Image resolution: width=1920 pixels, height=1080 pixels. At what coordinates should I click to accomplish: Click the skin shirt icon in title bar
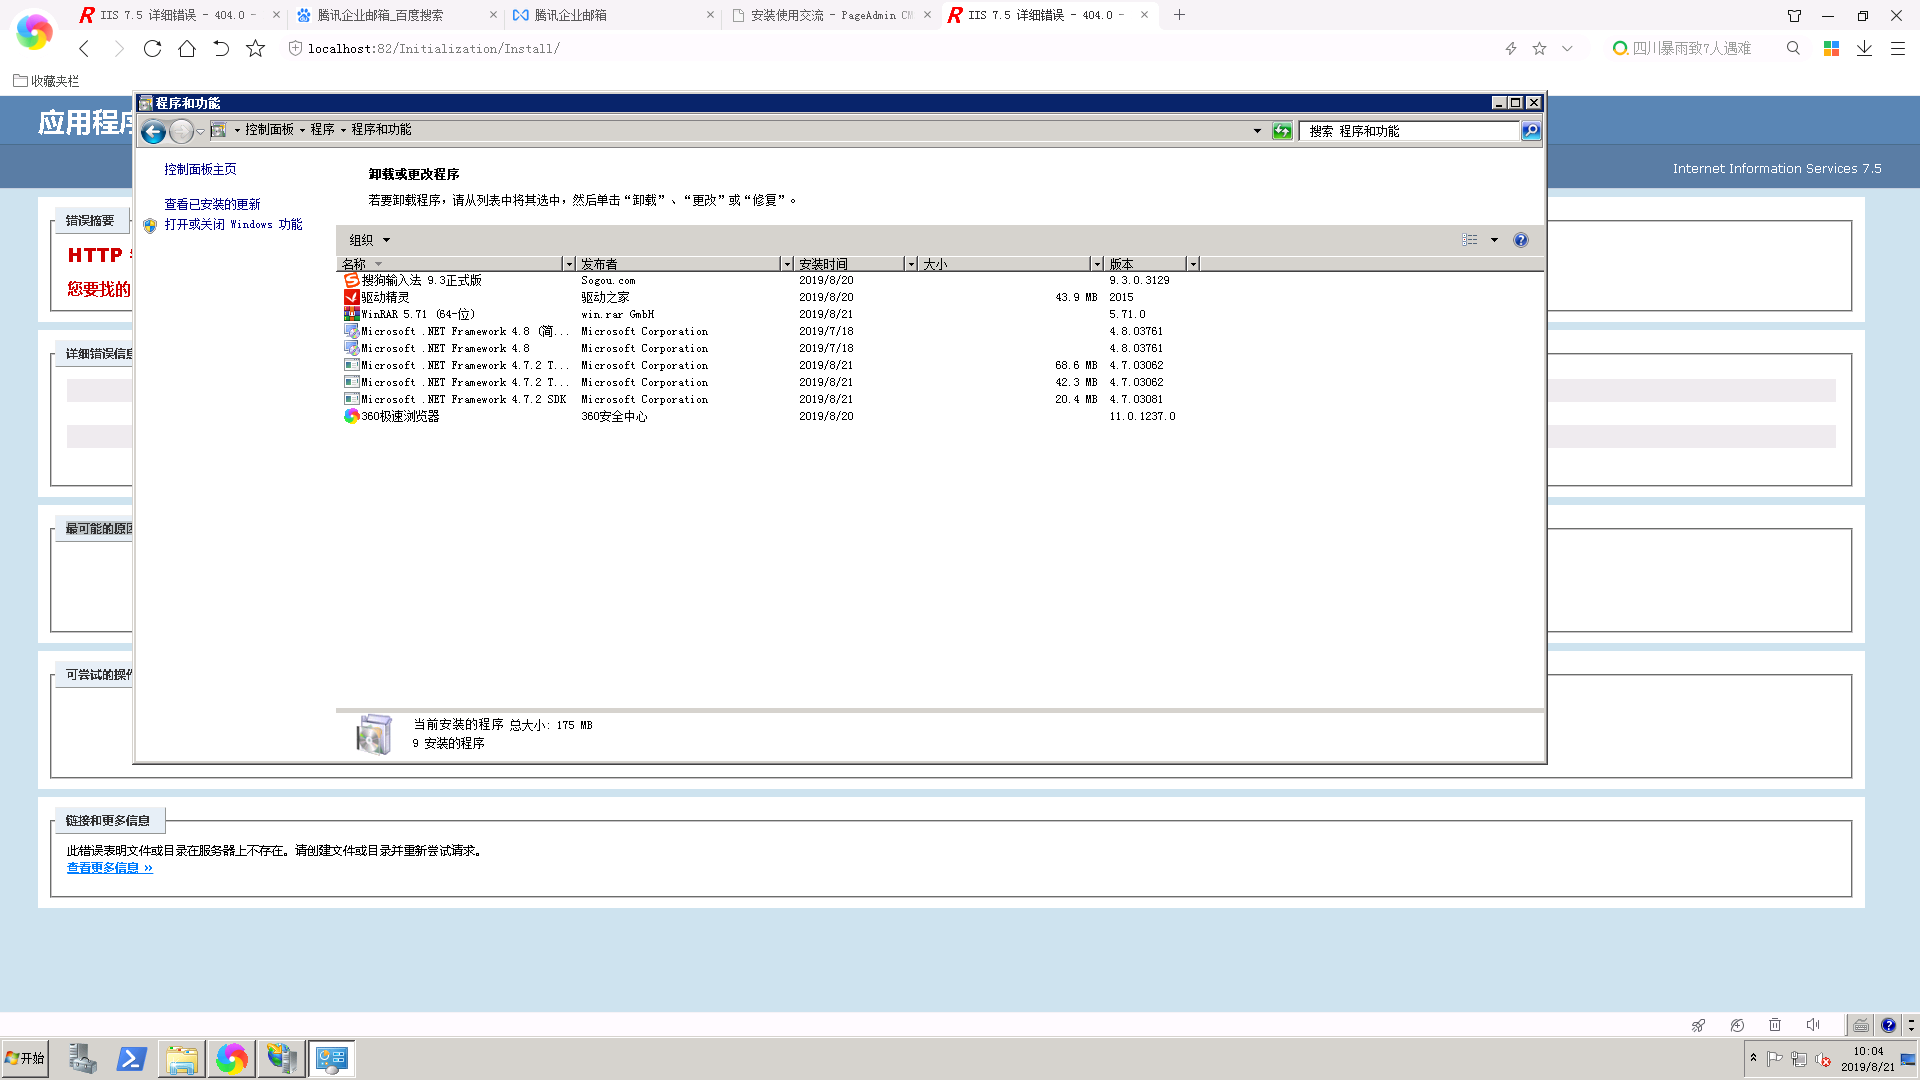point(1794,15)
